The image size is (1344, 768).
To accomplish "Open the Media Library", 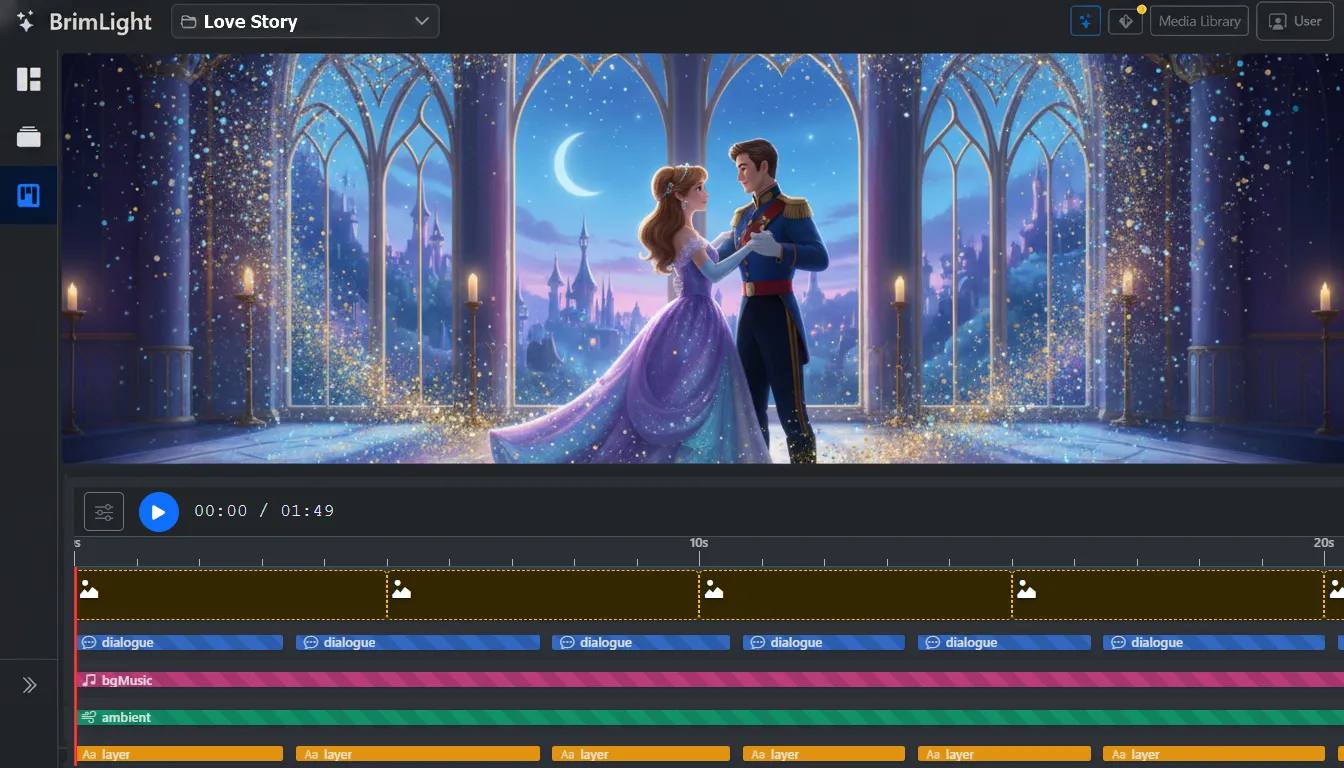I will click(x=1199, y=20).
